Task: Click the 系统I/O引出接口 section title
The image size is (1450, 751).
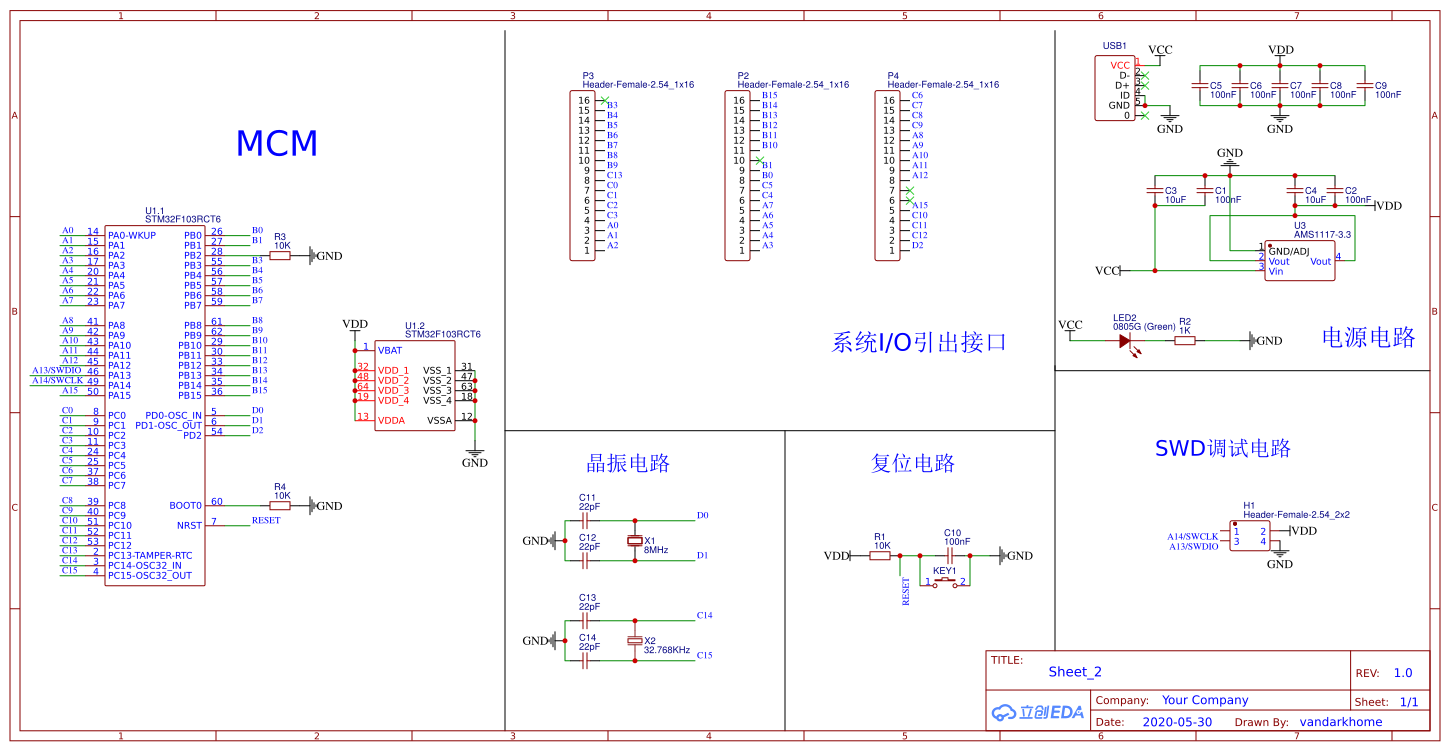Action: point(919,342)
